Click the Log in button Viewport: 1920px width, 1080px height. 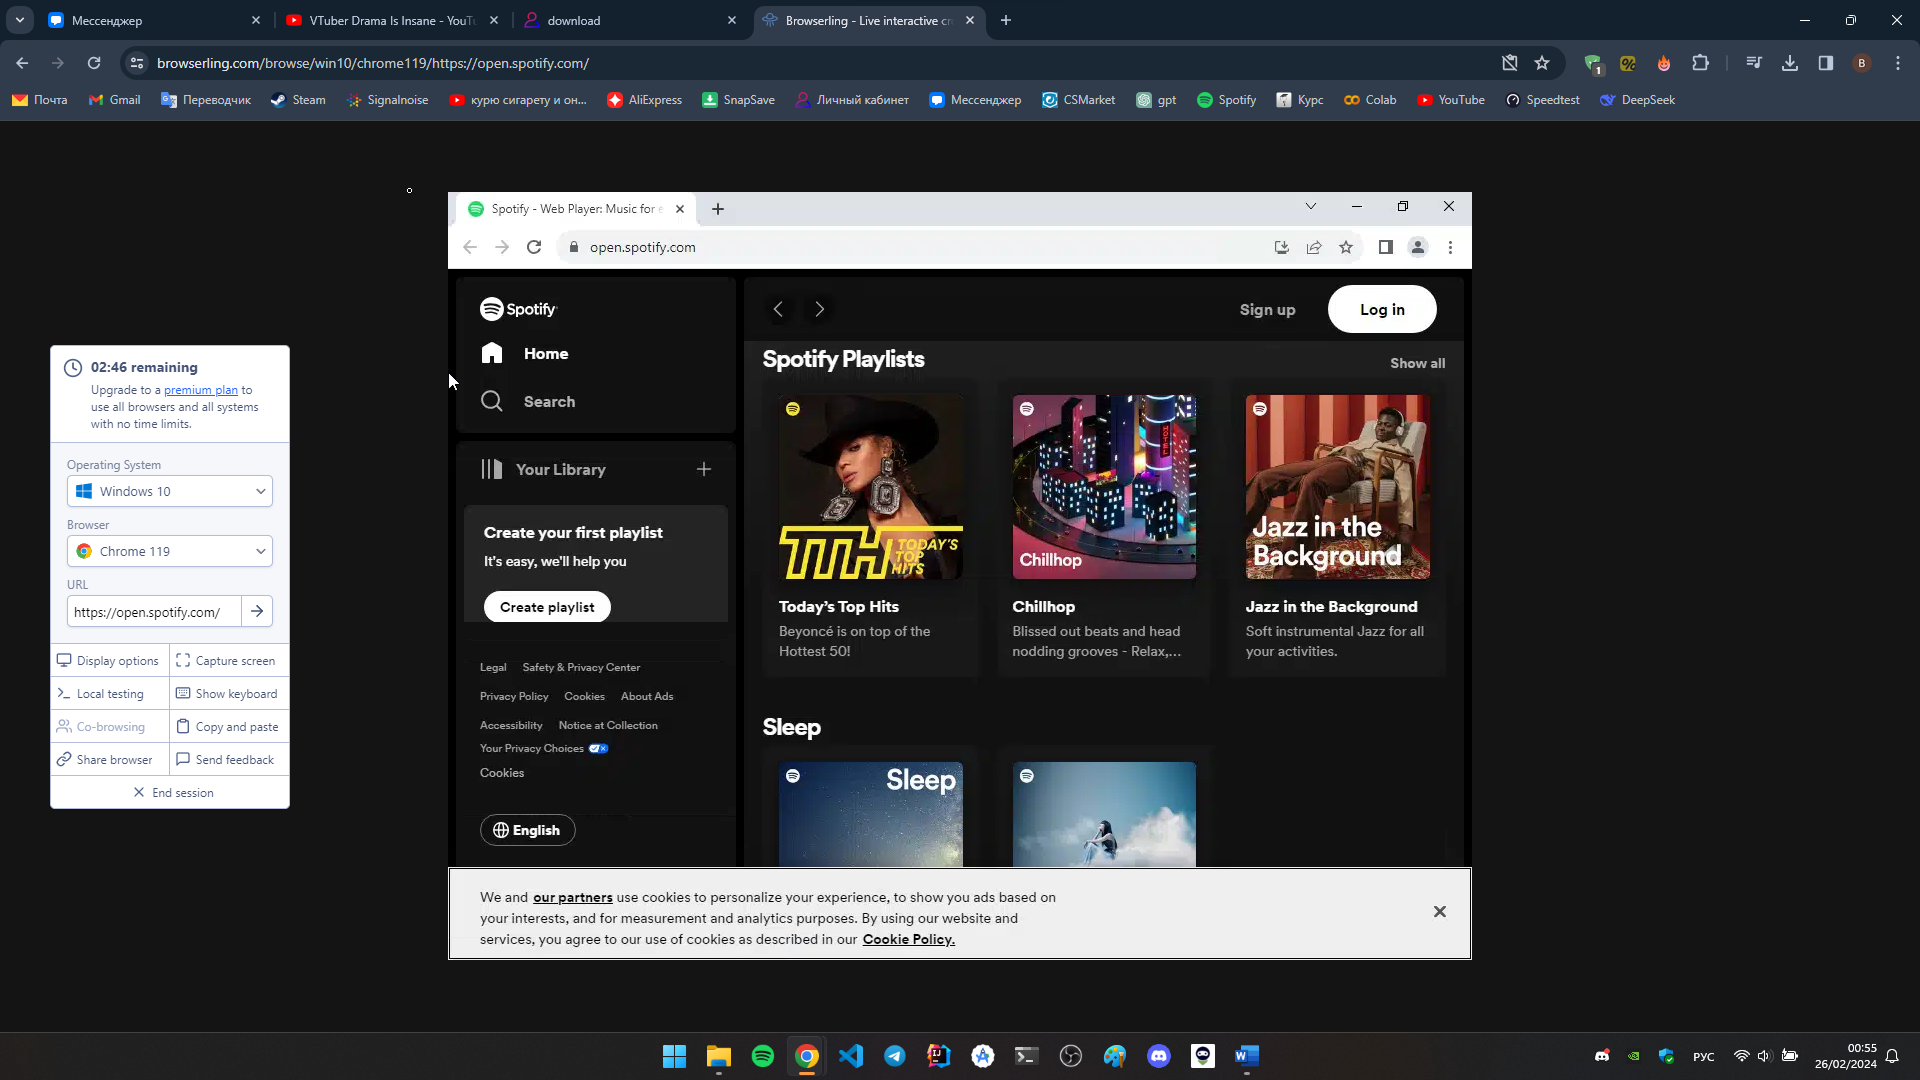[1382, 309]
